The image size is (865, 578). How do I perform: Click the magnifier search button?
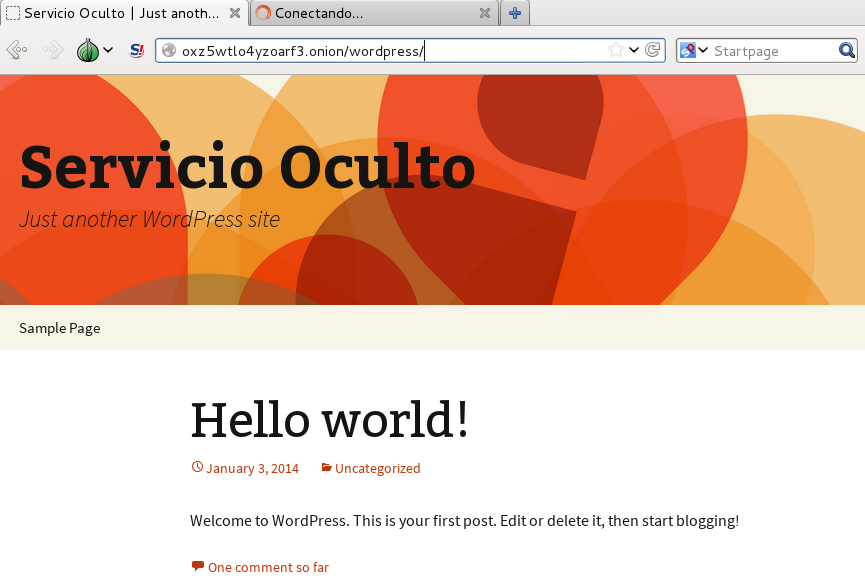847,51
